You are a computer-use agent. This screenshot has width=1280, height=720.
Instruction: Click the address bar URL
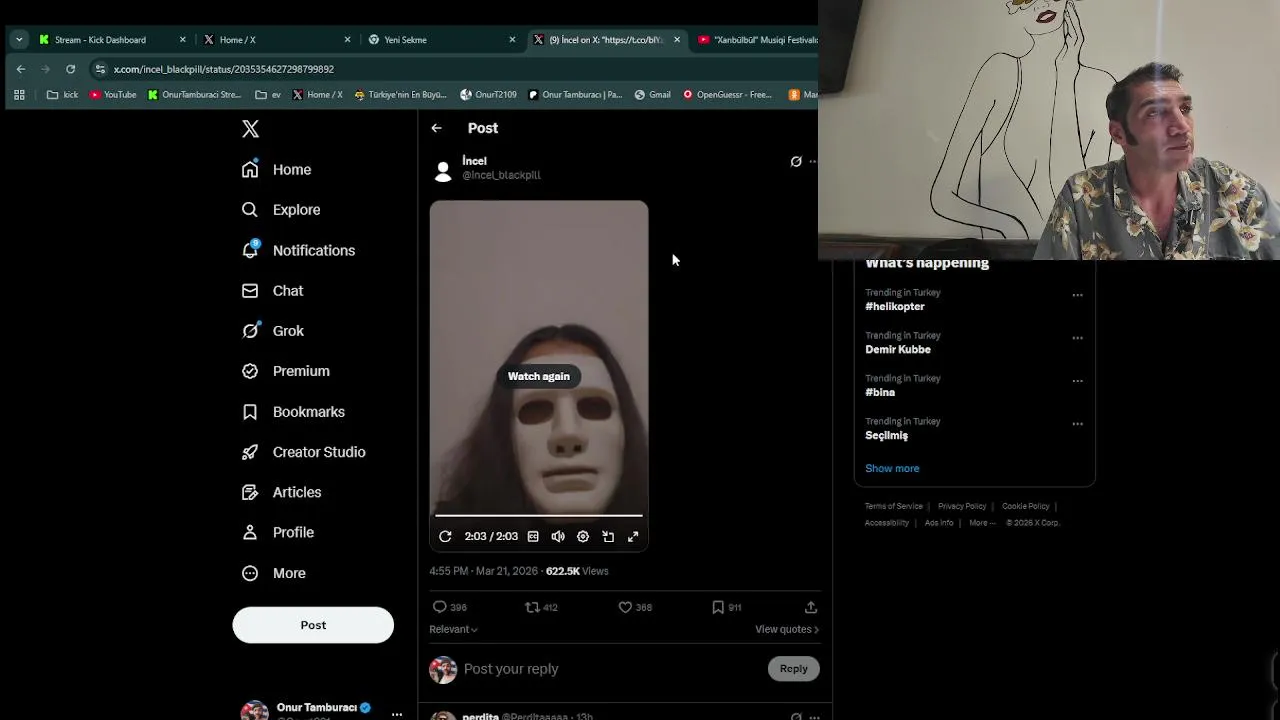tap(224, 69)
